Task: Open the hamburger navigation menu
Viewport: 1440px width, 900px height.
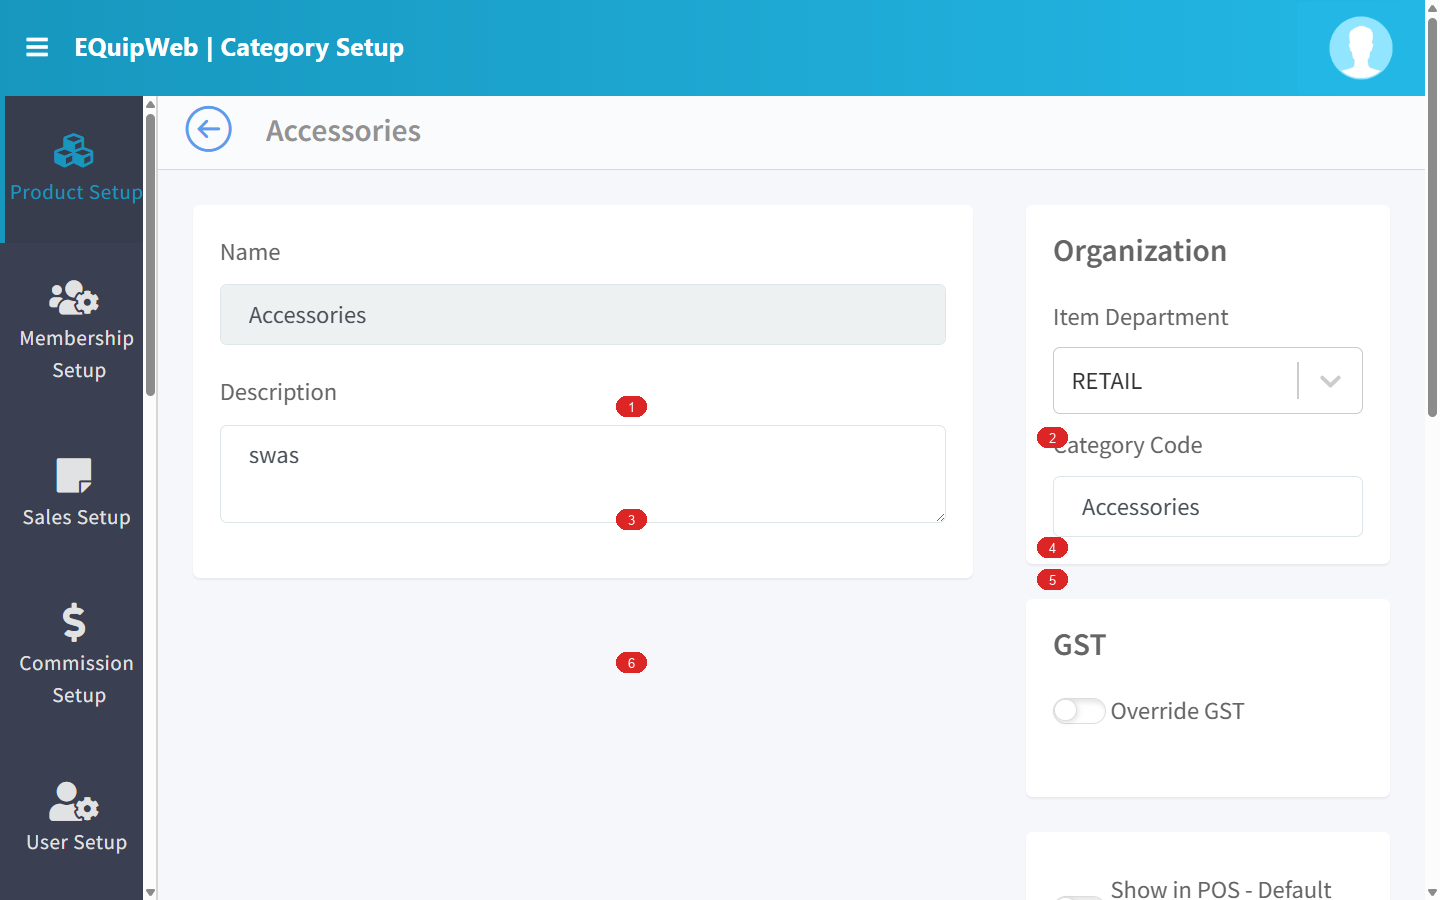Action: pyautogui.click(x=37, y=47)
